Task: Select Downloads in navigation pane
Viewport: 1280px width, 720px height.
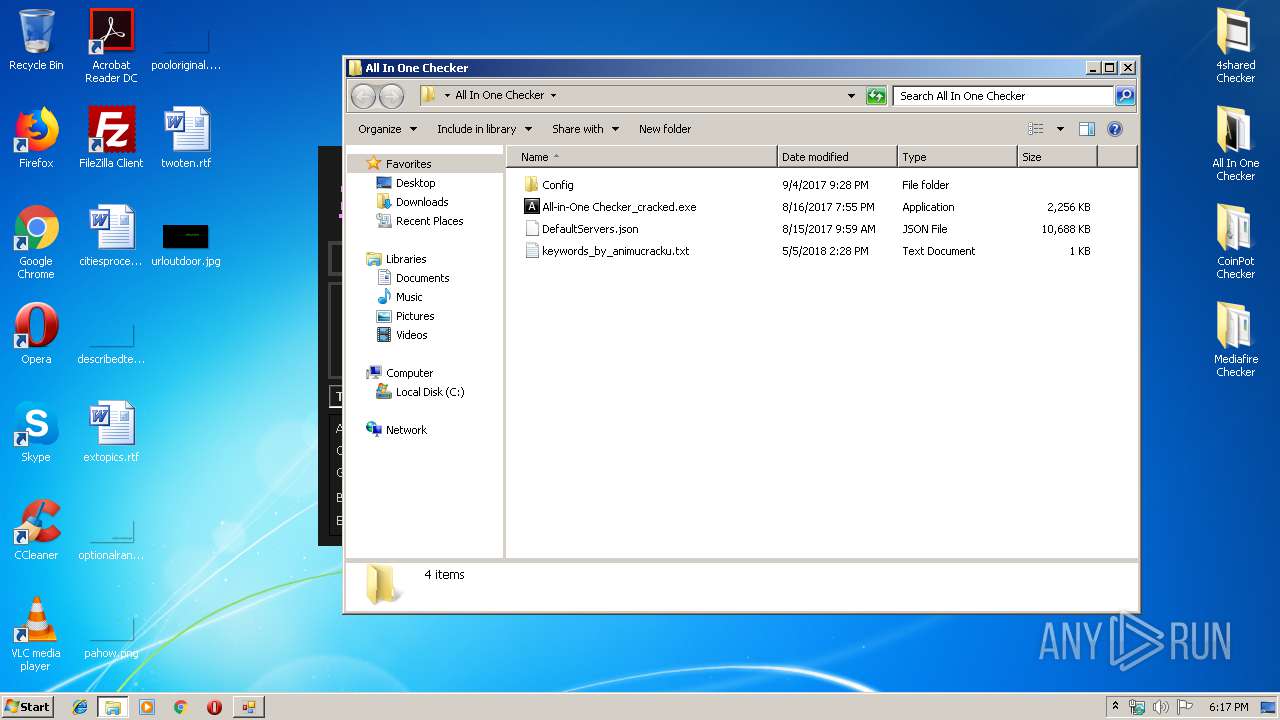Action: click(x=421, y=202)
